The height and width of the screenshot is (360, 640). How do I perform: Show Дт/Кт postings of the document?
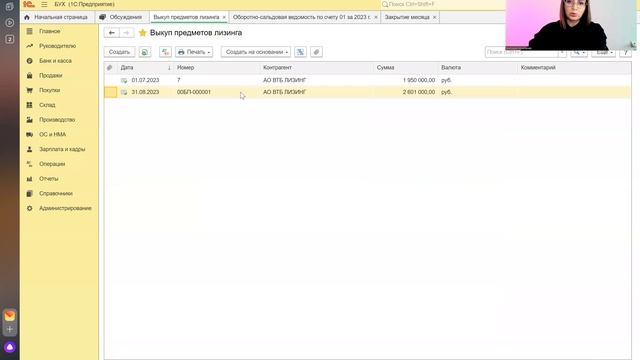tap(165, 52)
